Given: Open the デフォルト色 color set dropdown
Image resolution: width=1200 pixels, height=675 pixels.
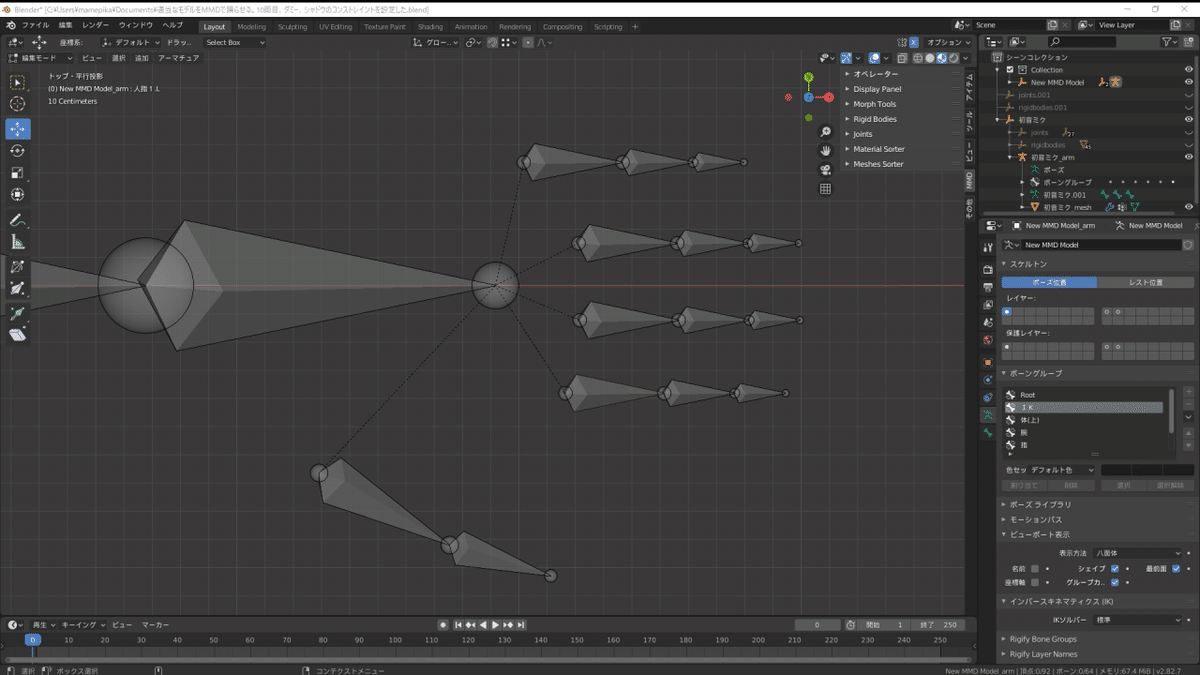Looking at the screenshot, I should click(1062, 470).
